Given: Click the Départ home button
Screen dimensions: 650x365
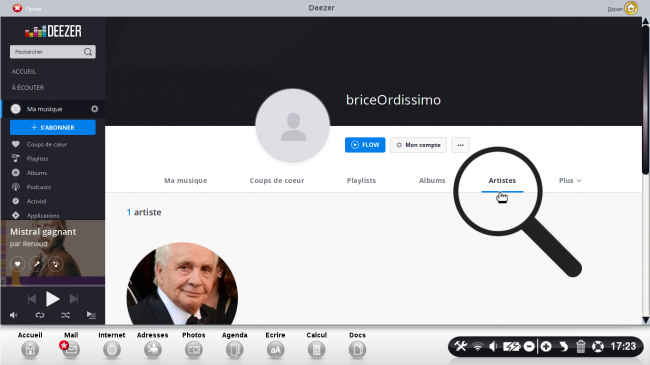Looking at the screenshot, I should 631,8.
